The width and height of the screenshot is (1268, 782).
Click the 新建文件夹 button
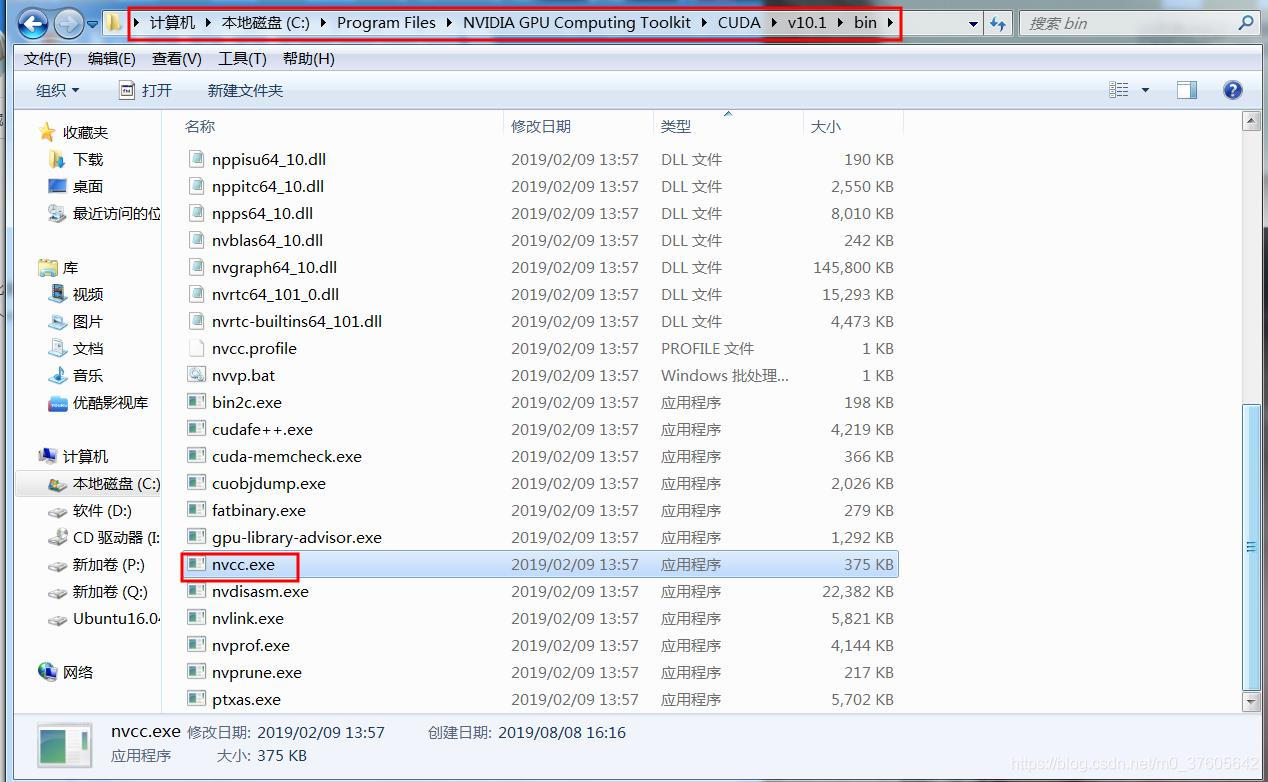pyautogui.click(x=245, y=90)
